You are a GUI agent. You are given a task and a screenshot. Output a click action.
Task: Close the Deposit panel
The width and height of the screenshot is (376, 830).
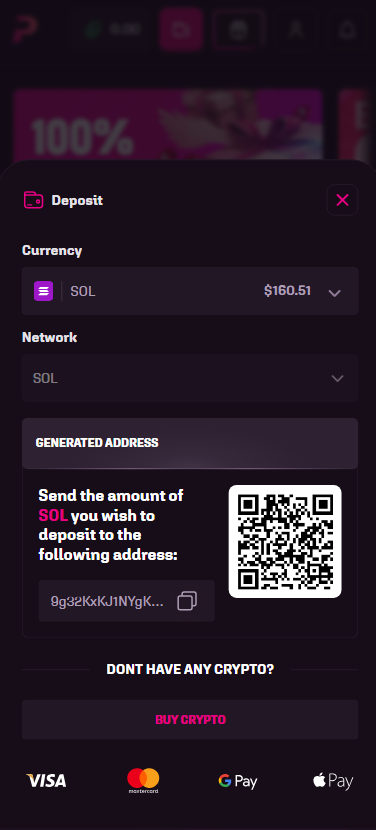pyautogui.click(x=342, y=200)
